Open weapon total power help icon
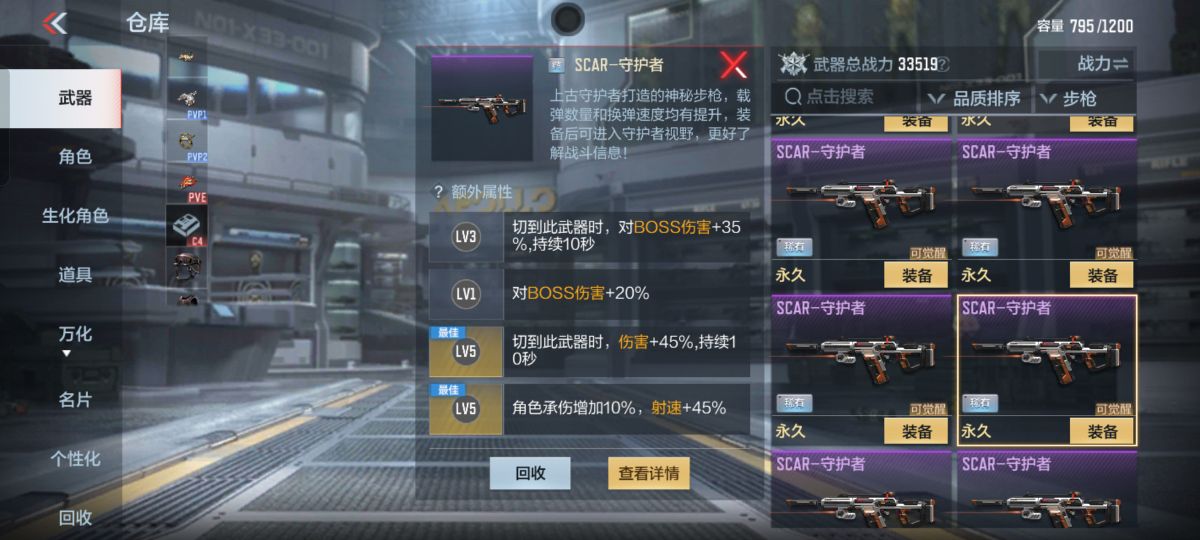The width and height of the screenshot is (1200, 540). click(944, 65)
